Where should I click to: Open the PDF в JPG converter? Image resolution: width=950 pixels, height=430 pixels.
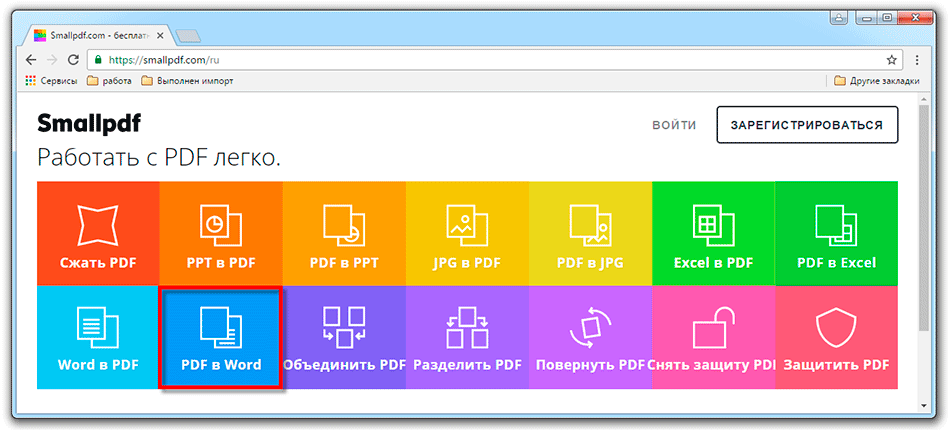pos(590,233)
